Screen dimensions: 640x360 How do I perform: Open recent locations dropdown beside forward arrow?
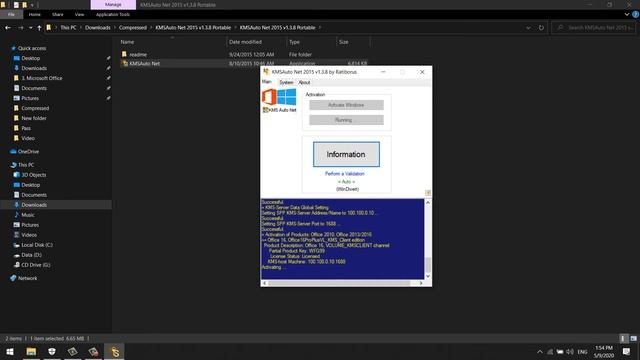tap(31, 28)
